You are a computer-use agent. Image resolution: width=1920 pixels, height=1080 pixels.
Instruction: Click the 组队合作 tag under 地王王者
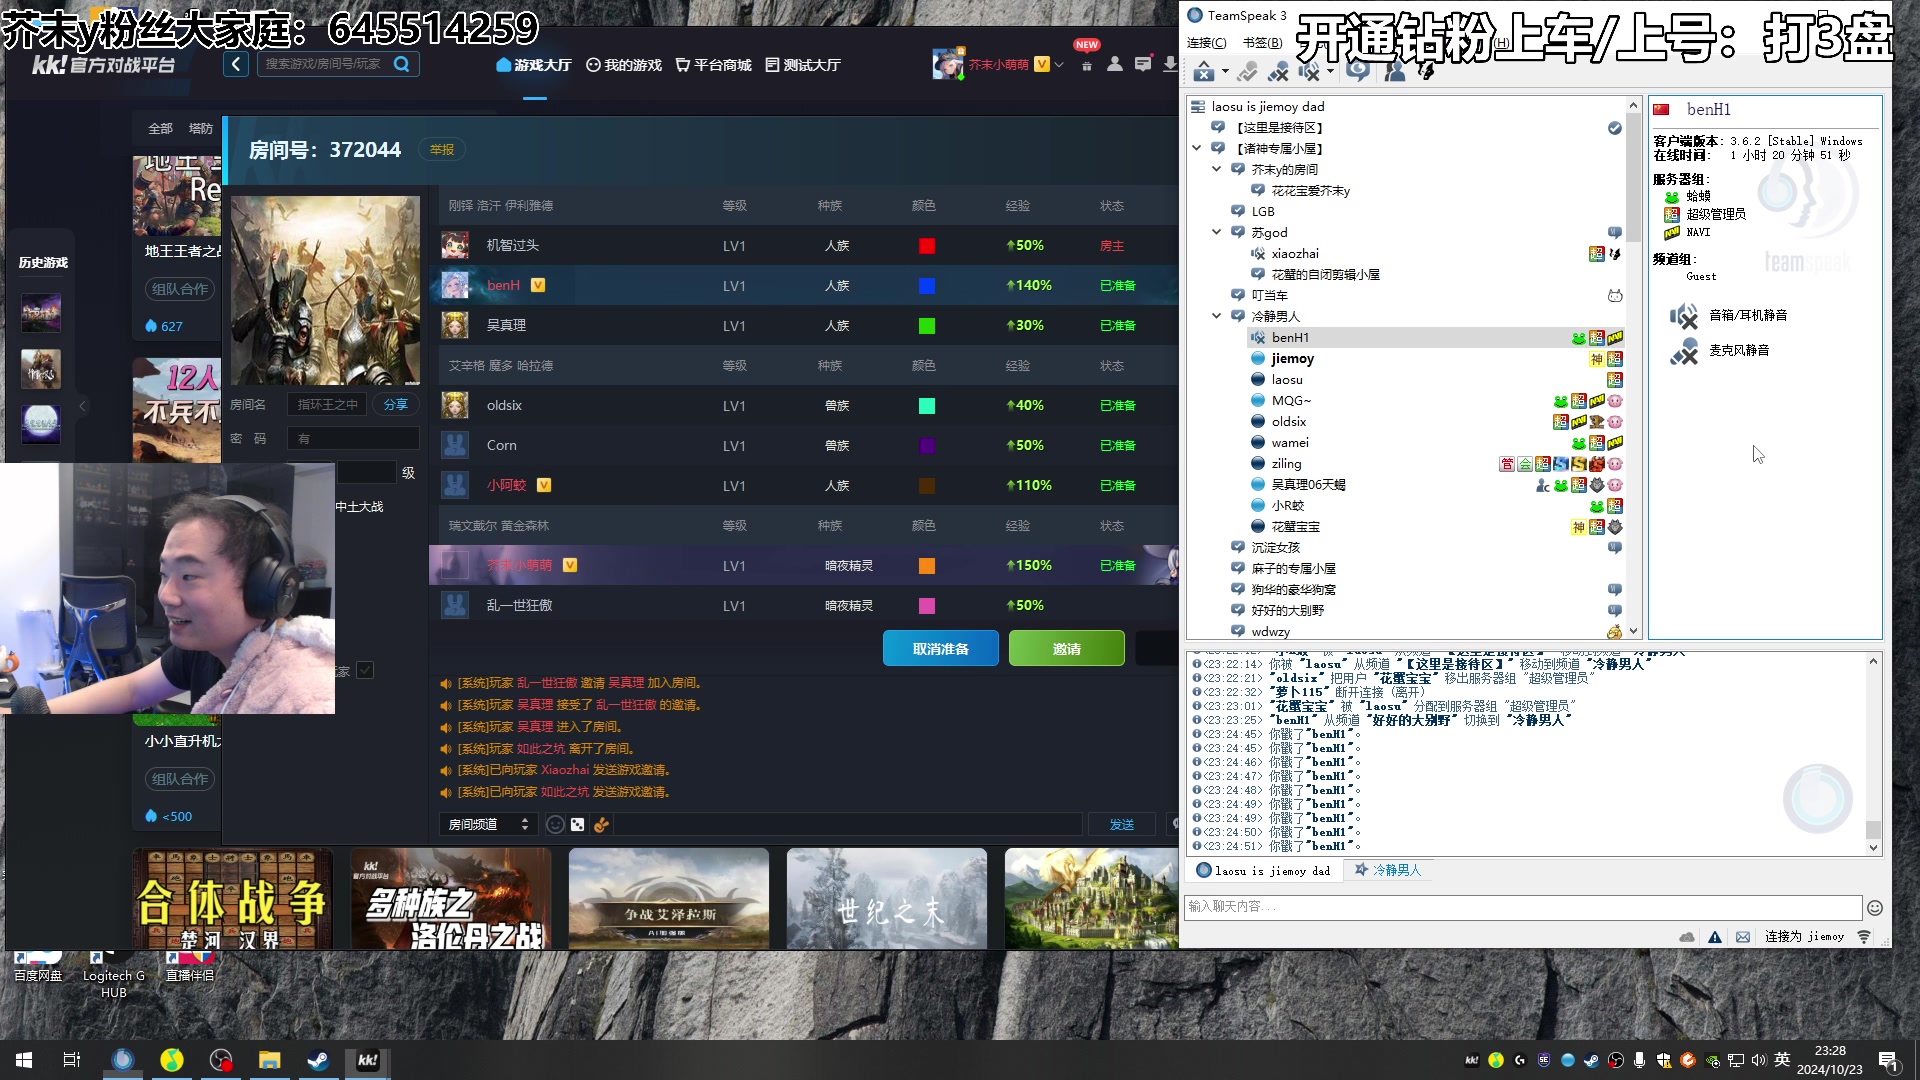[x=180, y=289]
